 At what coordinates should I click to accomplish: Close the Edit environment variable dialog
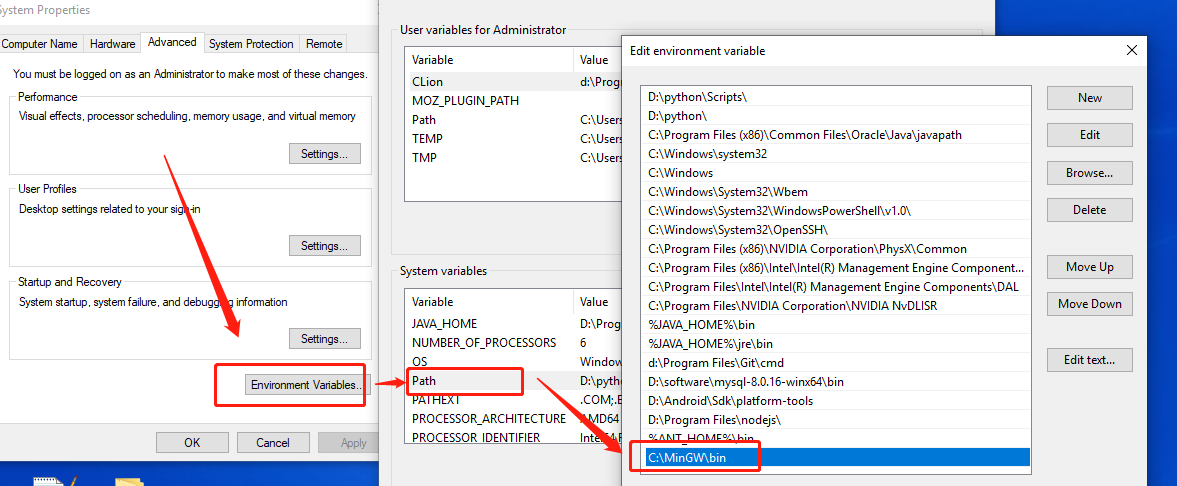pos(1132,50)
